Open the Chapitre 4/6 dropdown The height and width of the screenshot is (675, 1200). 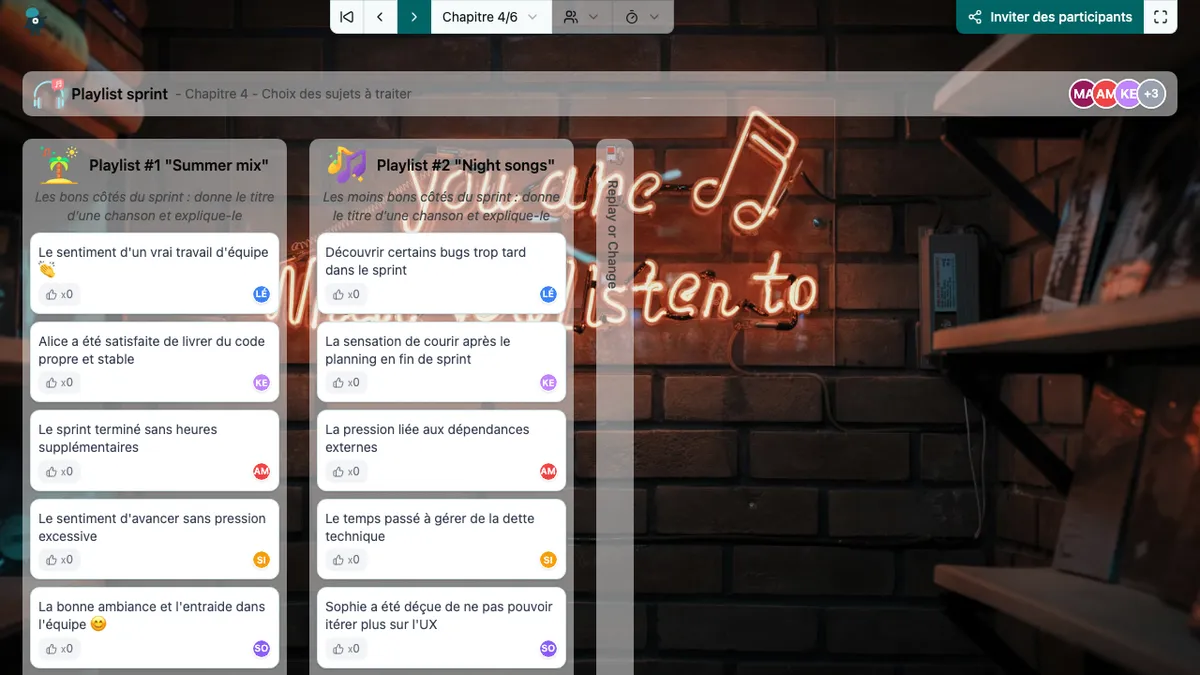[x=490, y=17]
